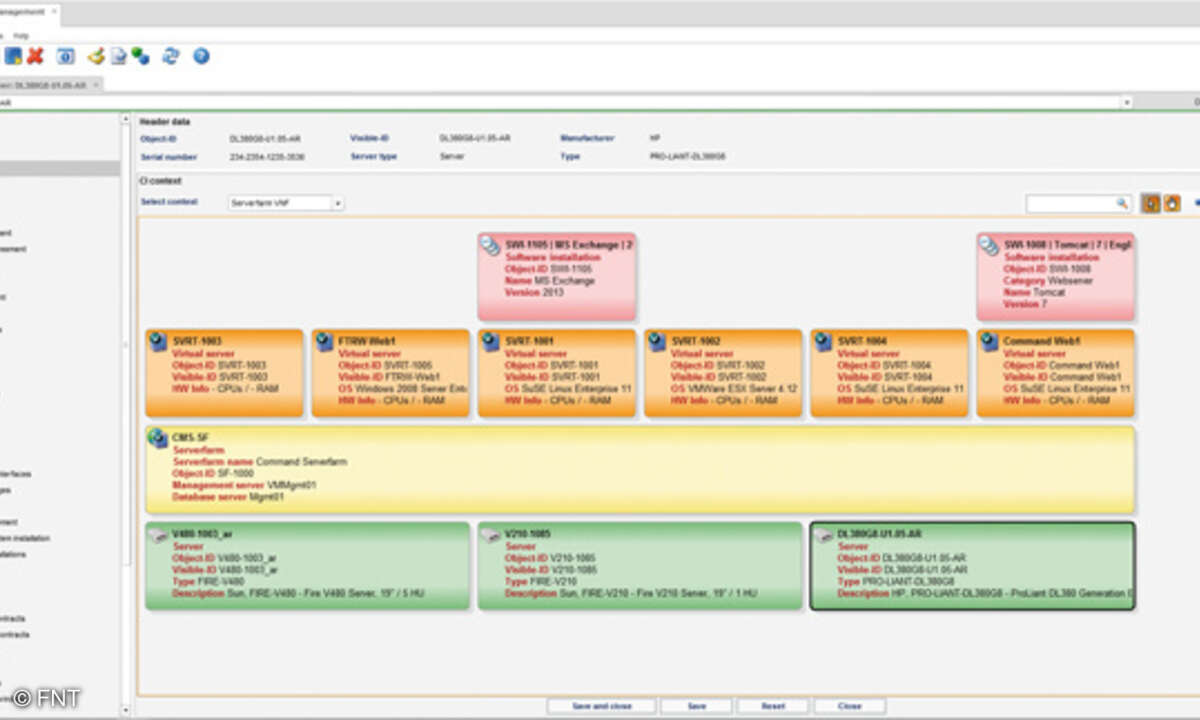This screenshot has width=1200, height=720.
Task: Select the SWI-1008 Tomcat card title
Action: coord(1068,244)
